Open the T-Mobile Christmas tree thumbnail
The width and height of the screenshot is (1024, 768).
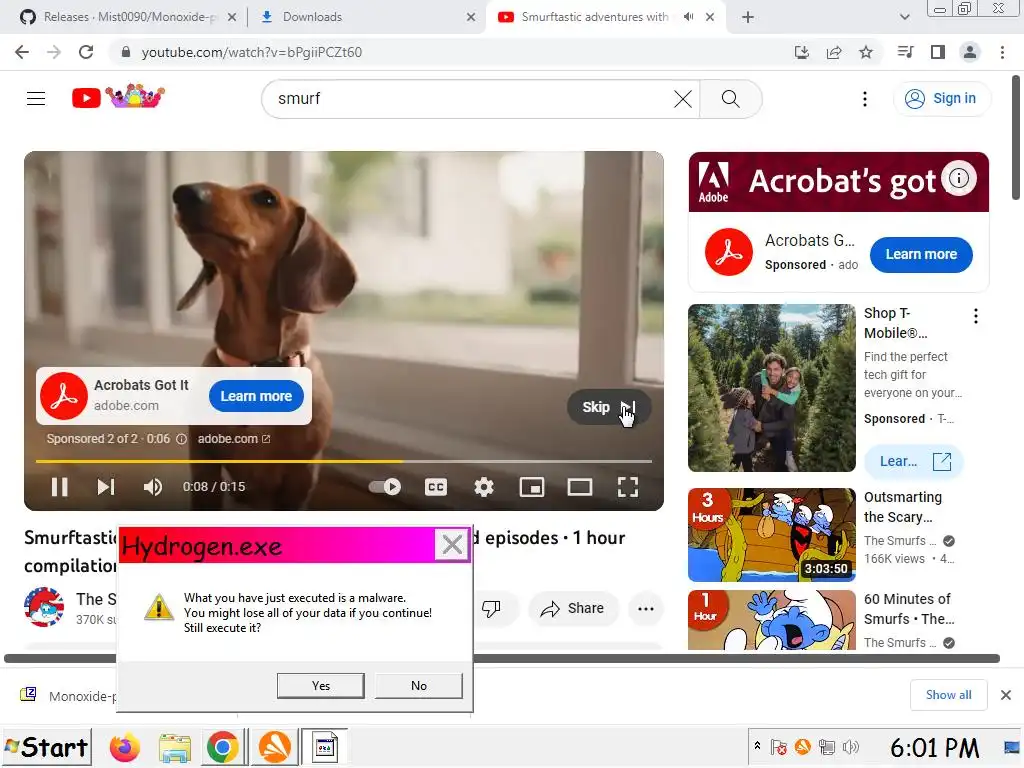771,388
